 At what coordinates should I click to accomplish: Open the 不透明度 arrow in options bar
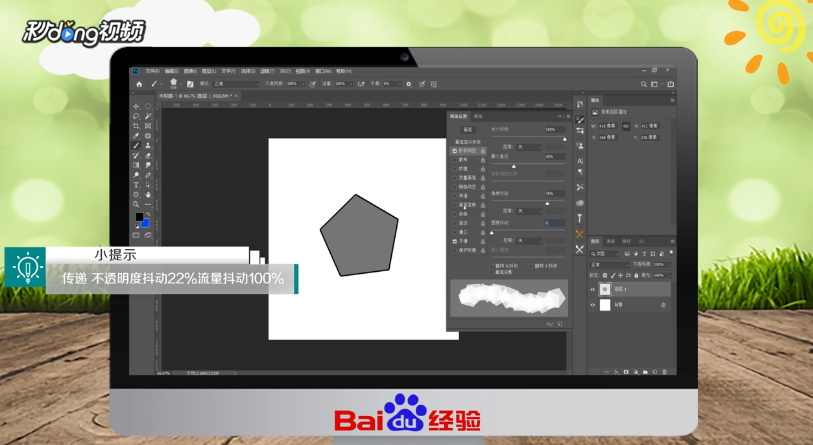tap(303, 84)
